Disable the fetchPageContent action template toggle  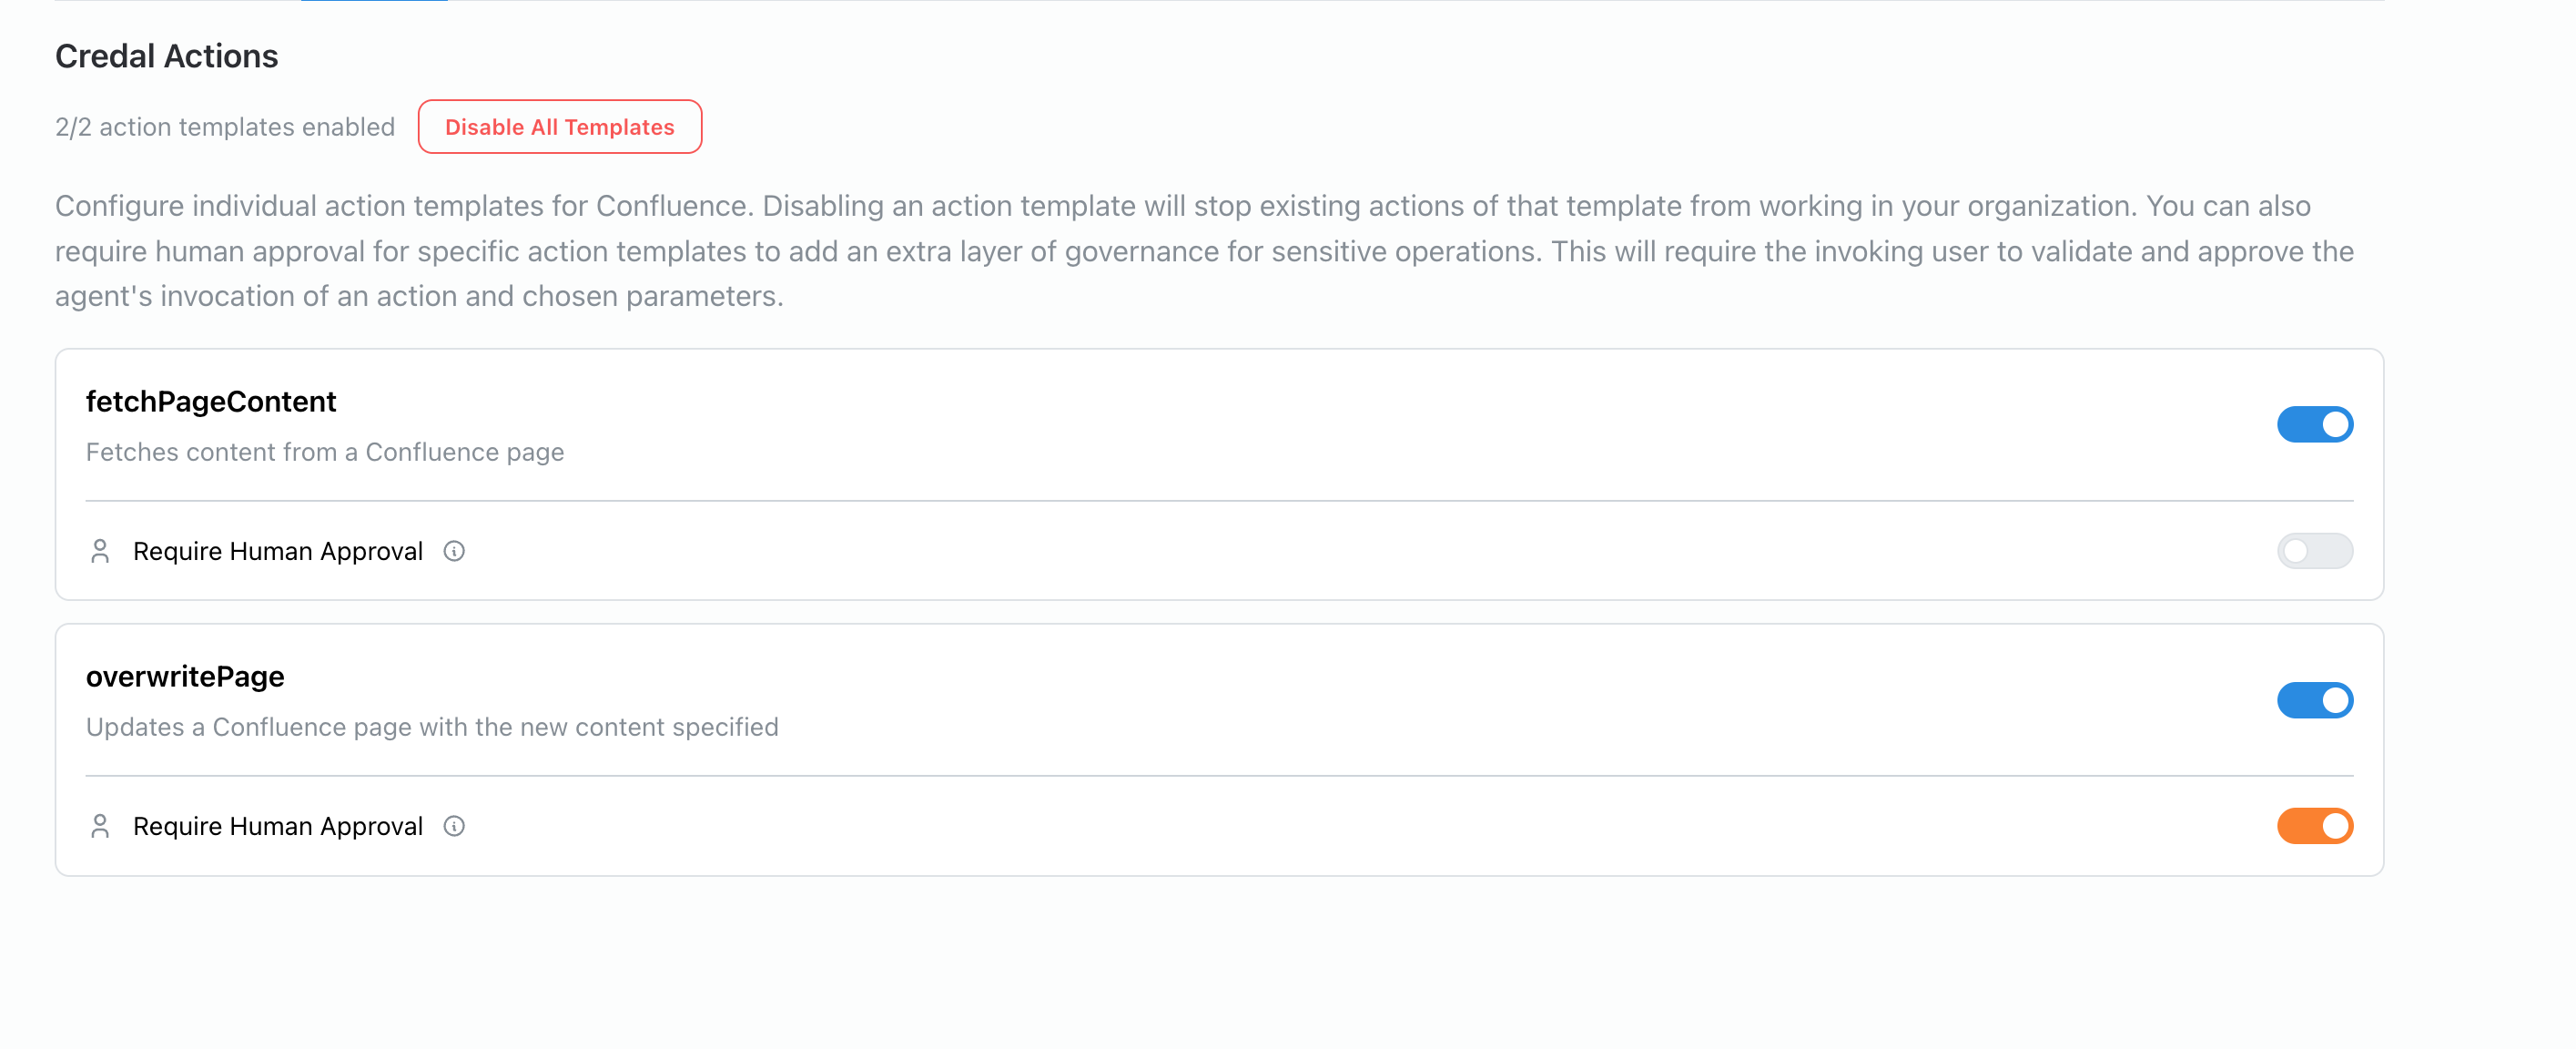pos(2315,423)
